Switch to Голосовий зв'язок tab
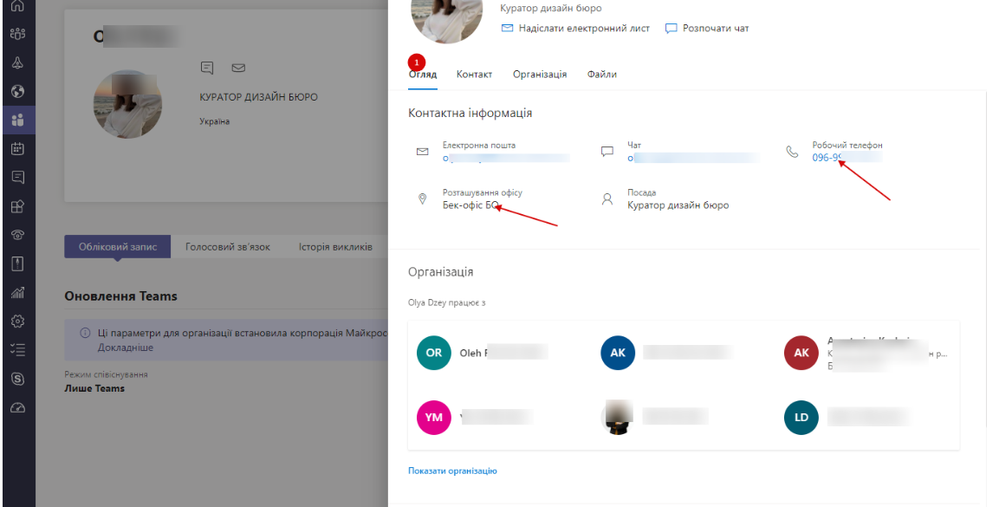The width and height of the screenshot is (999, 507). [227, 246]
